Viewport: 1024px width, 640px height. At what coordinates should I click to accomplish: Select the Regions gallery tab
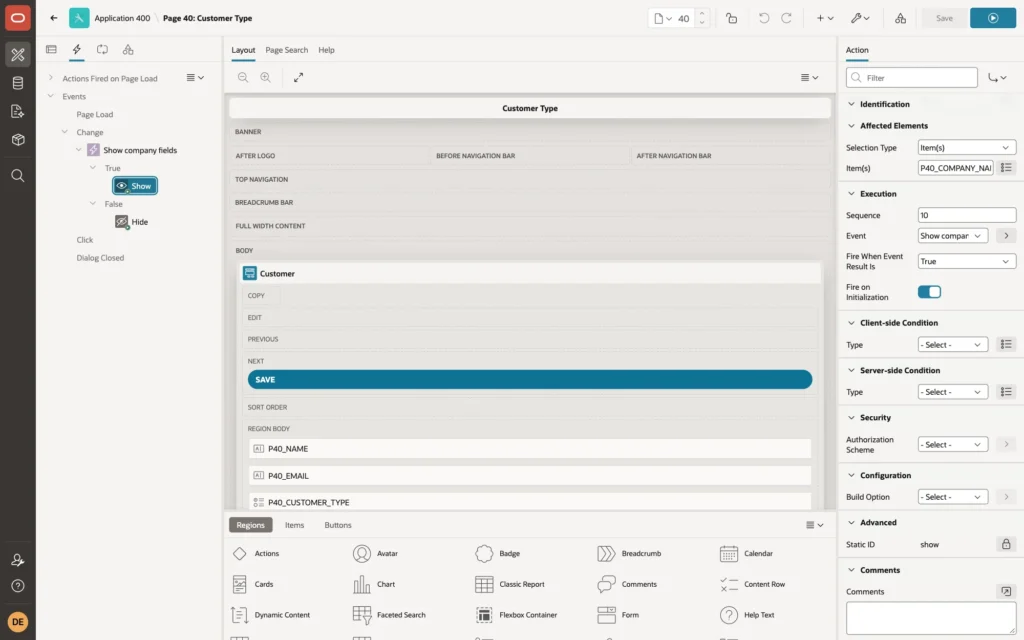coord(251,525)
